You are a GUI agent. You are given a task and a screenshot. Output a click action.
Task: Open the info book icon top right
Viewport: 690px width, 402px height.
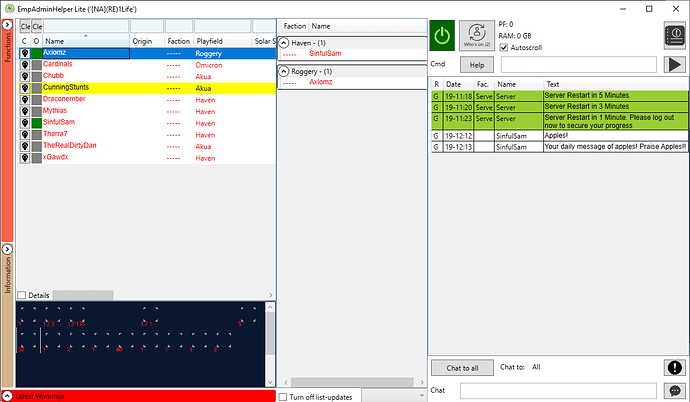pyautogui.click(x=675, y=36)
